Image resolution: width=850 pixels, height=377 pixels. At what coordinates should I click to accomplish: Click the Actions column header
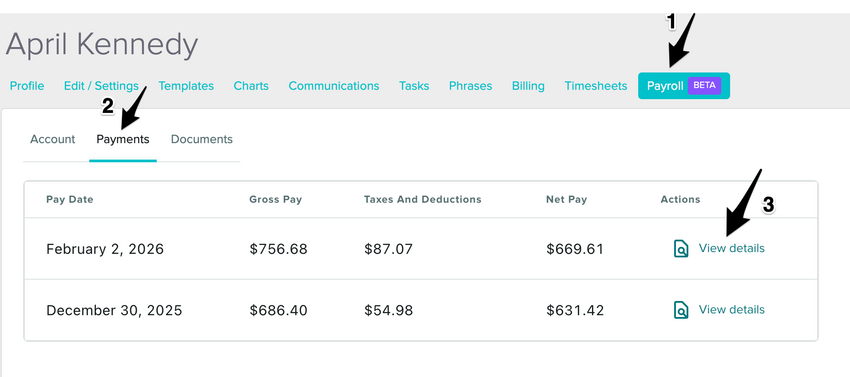(x=680, y=200)
